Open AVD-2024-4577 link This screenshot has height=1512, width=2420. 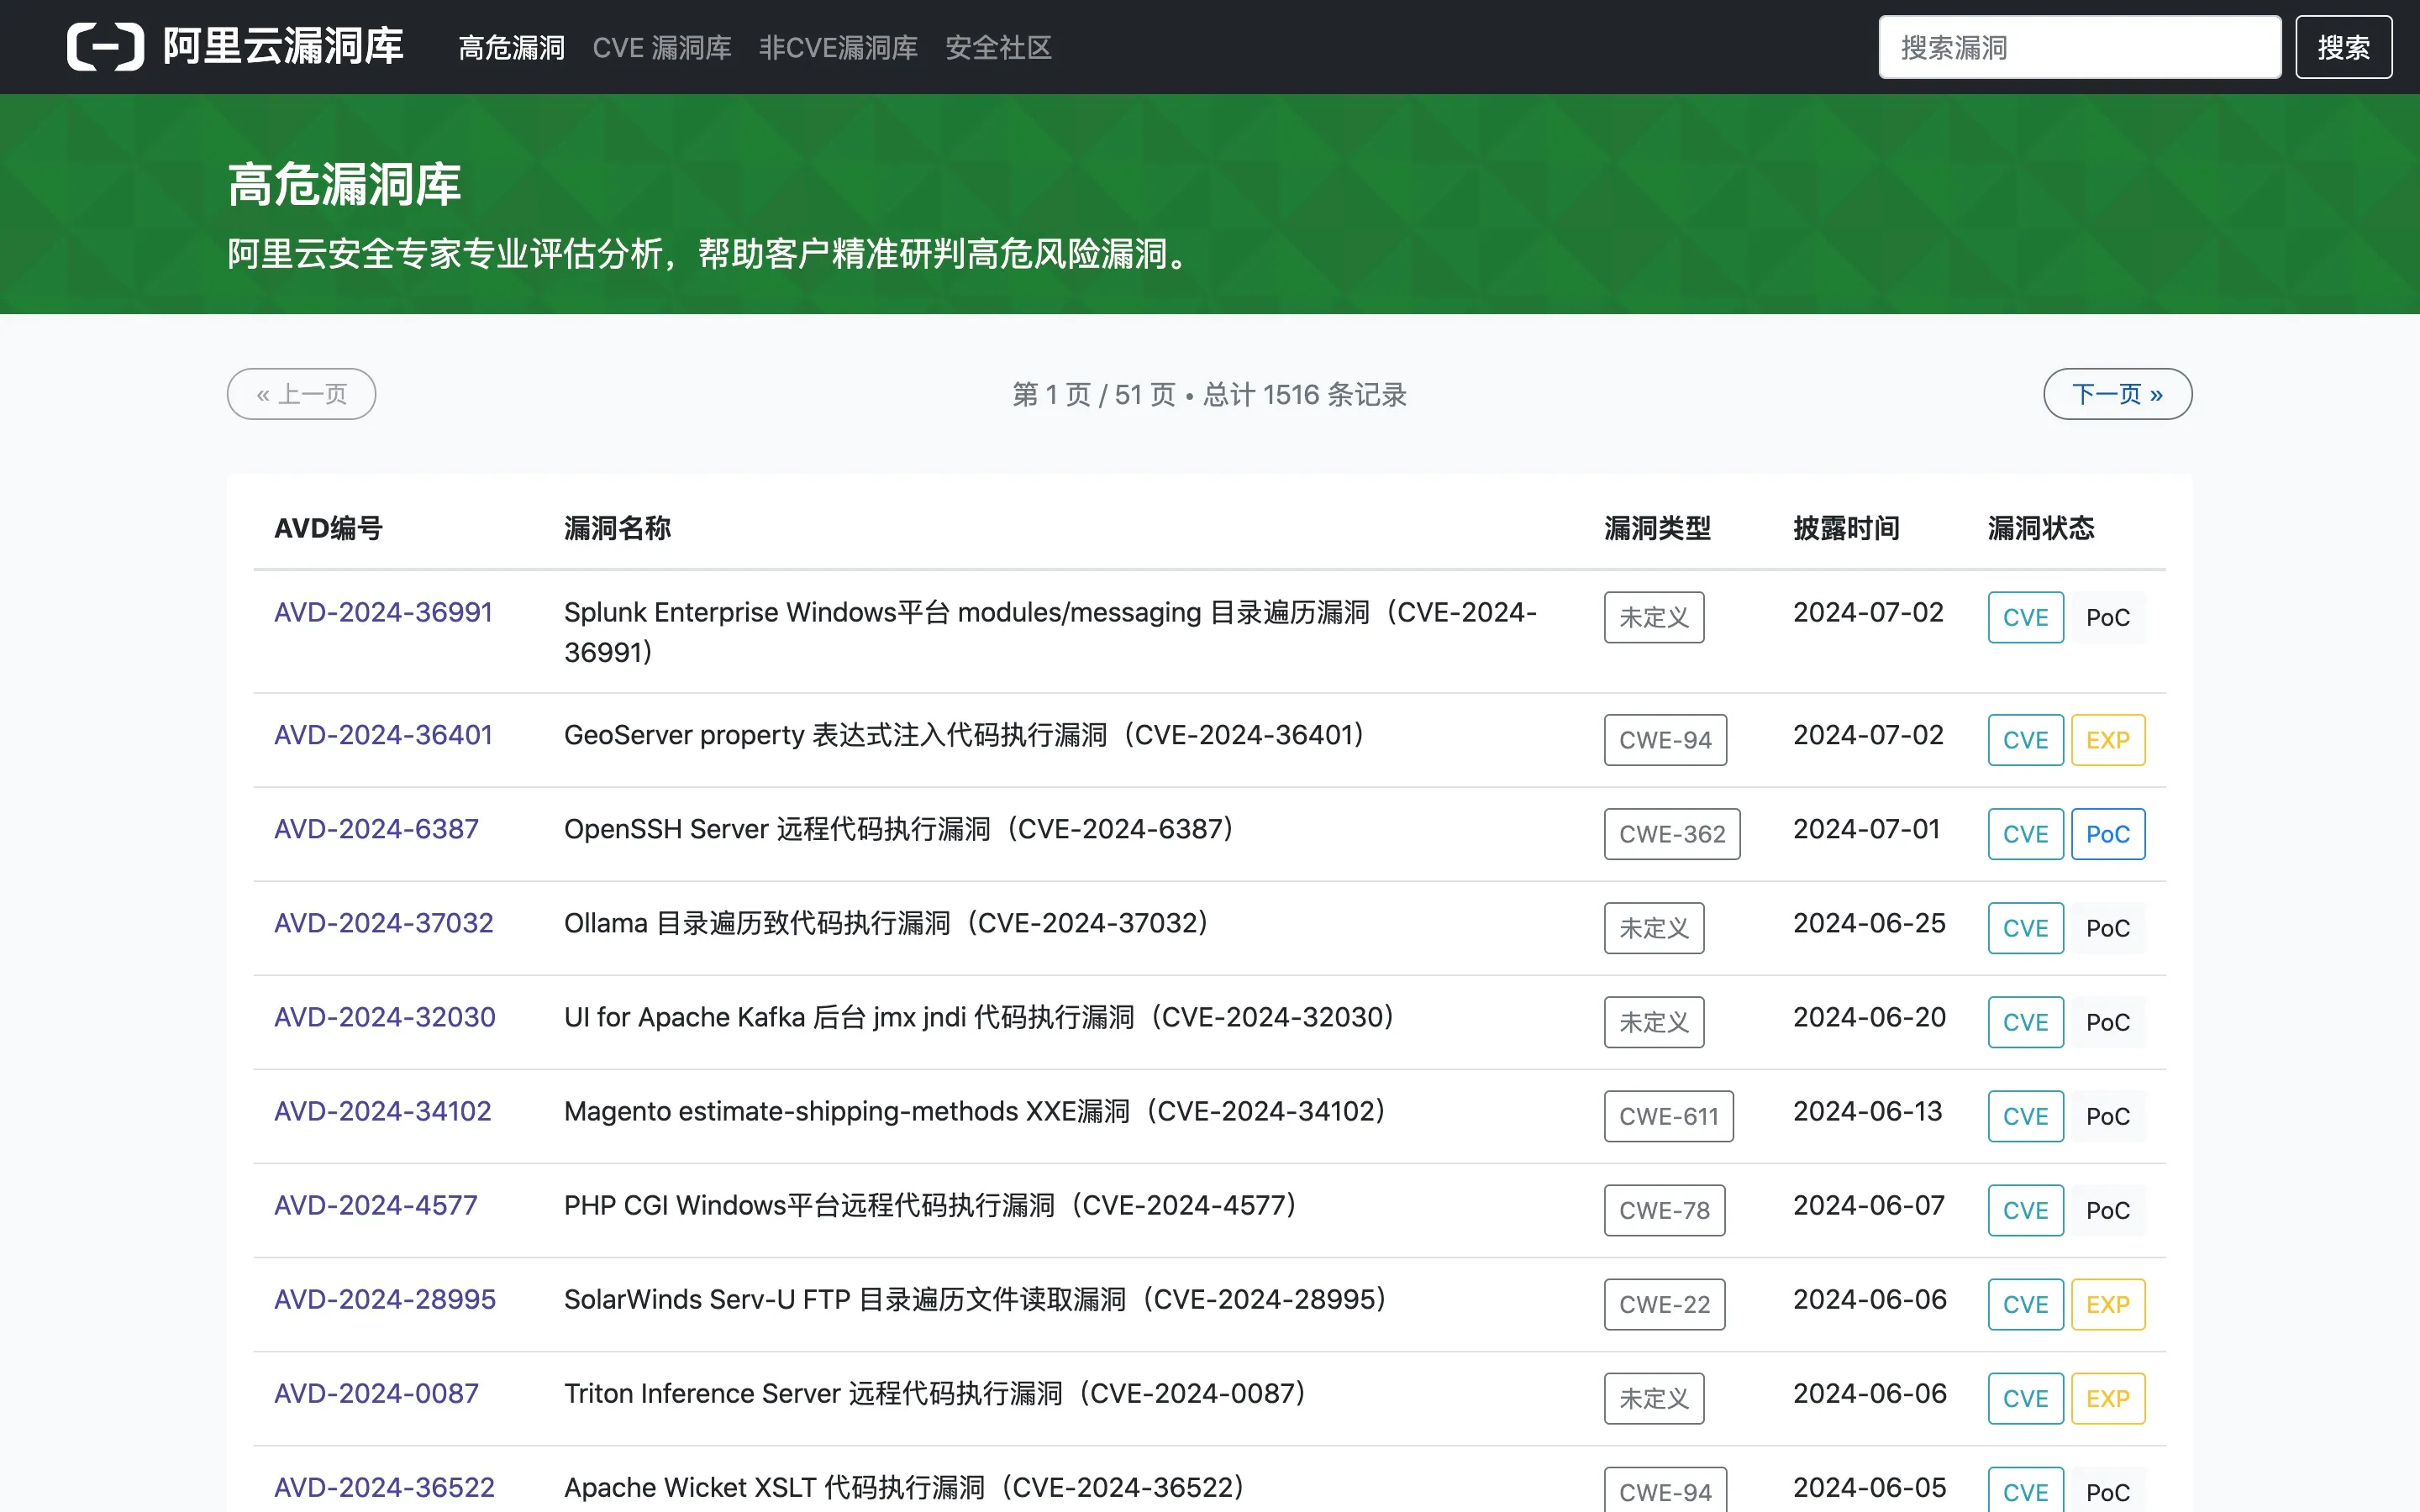375,1205
